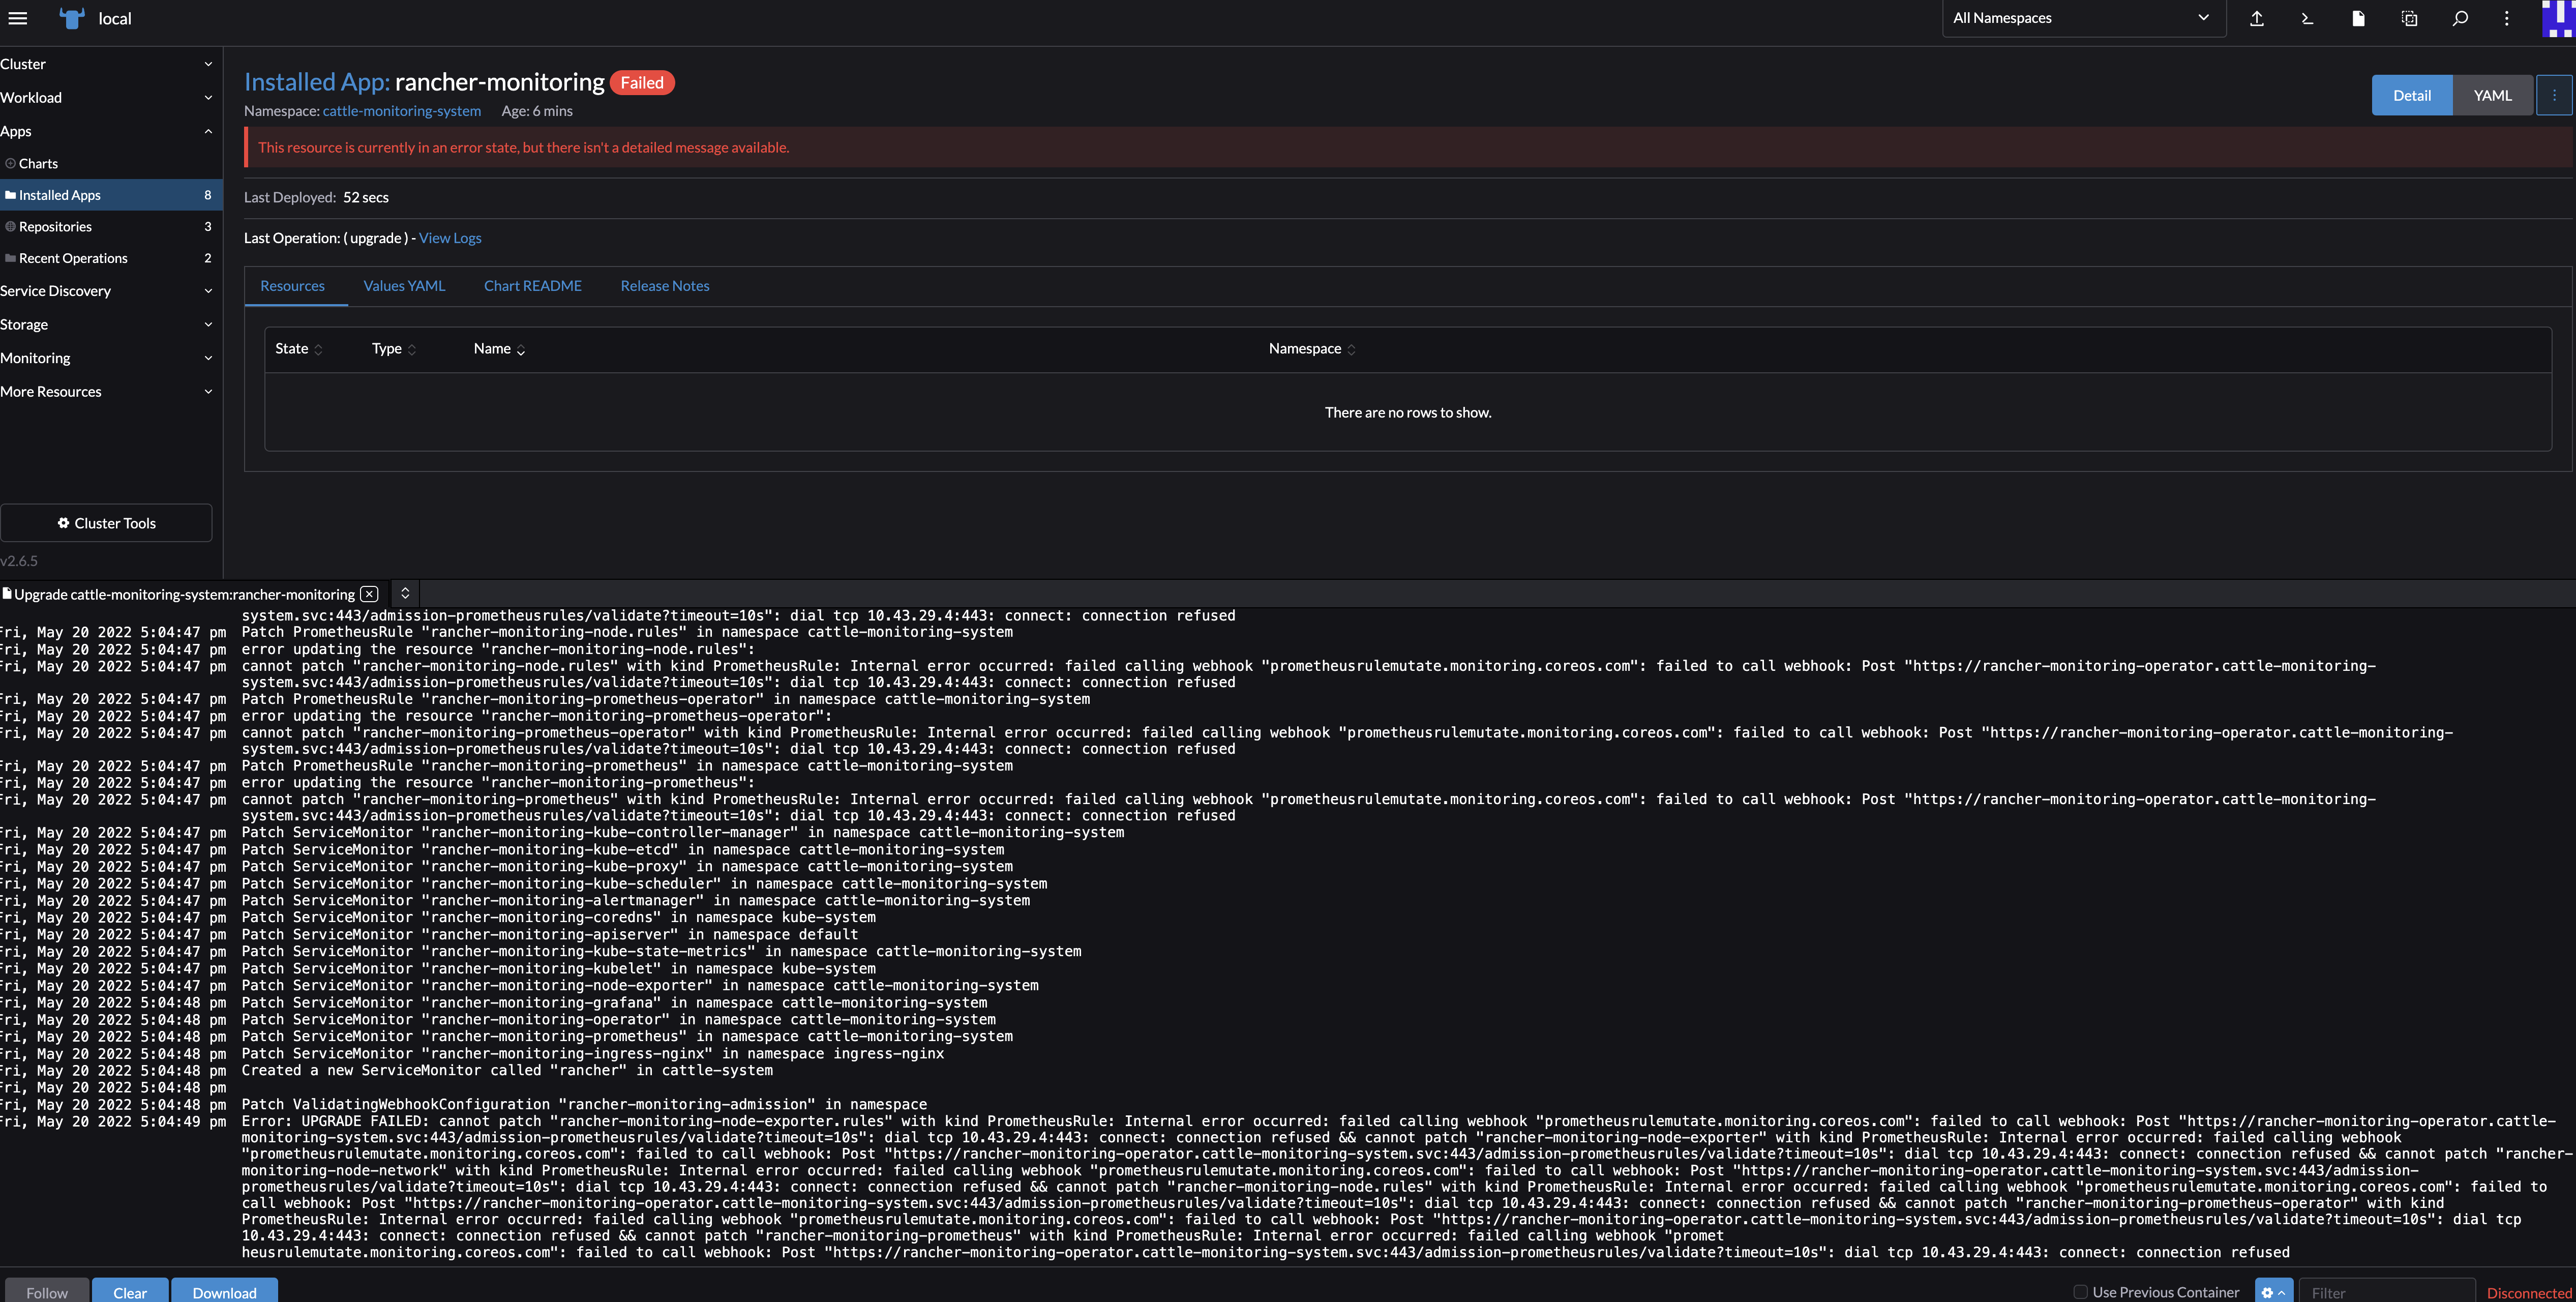Click the Copy KubeConfig to clipboard icon
The width and height of the screenshot is (2576, 1302).
(x=2409, y=18)
